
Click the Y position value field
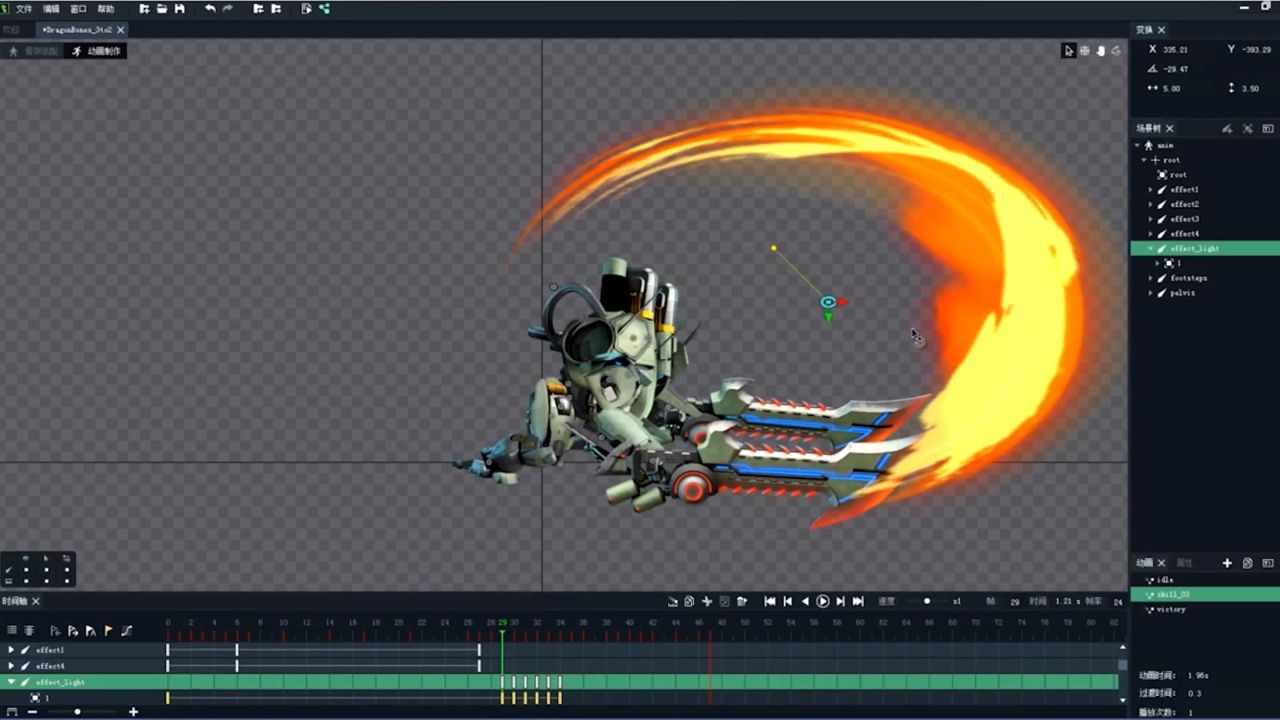coord(1255,49)
